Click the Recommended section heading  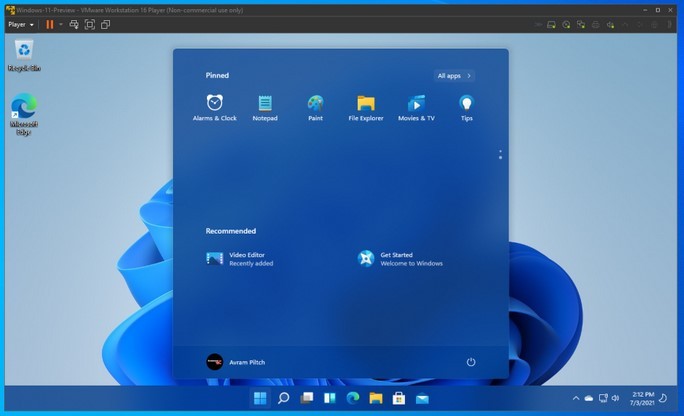pos(231,231)
